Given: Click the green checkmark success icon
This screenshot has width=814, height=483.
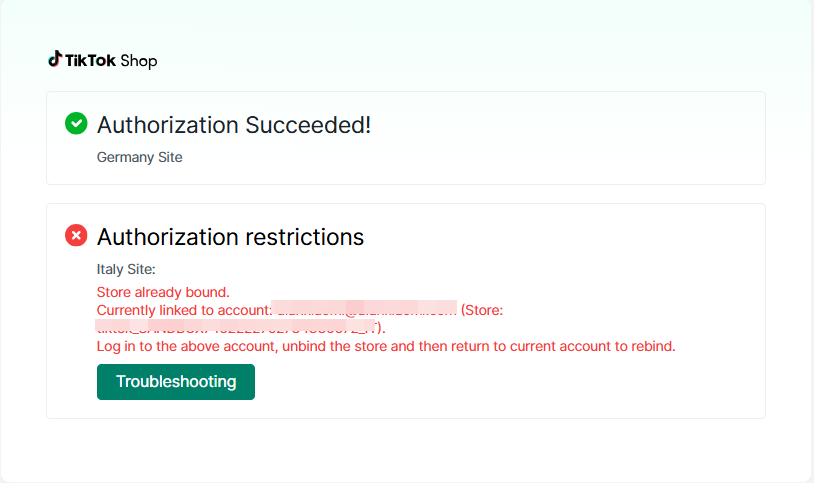Looking at the screenshot, I should 76,123.
